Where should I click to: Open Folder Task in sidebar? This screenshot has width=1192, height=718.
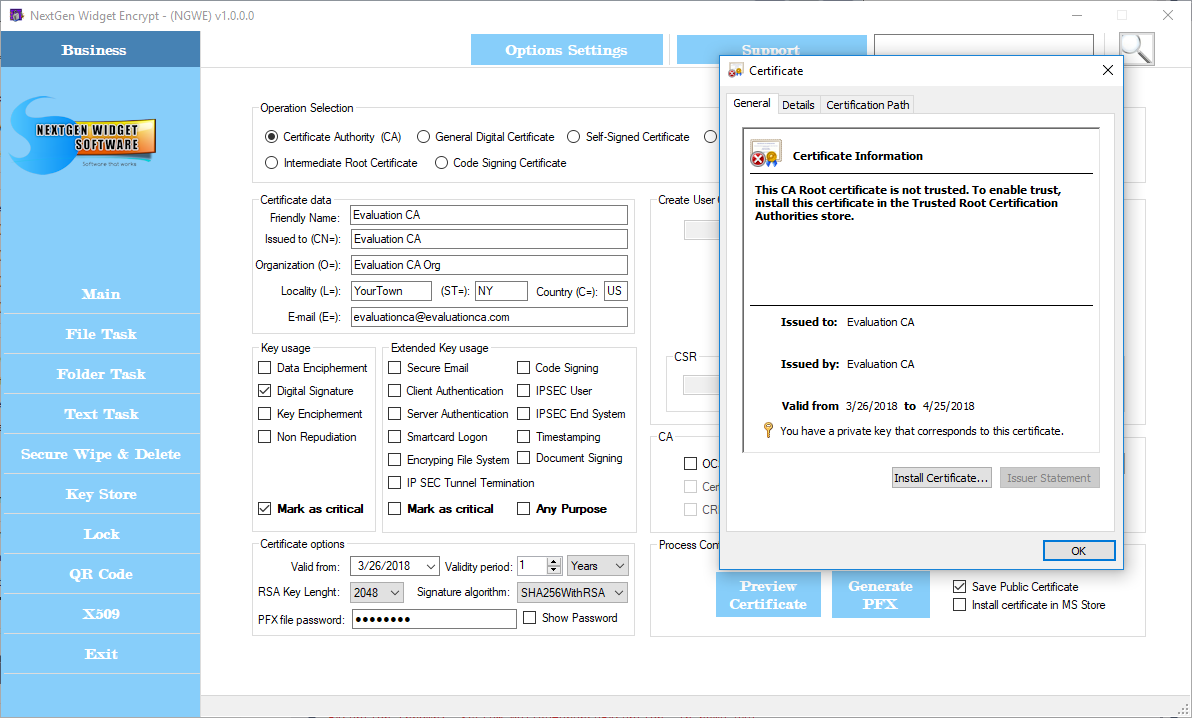101,374
